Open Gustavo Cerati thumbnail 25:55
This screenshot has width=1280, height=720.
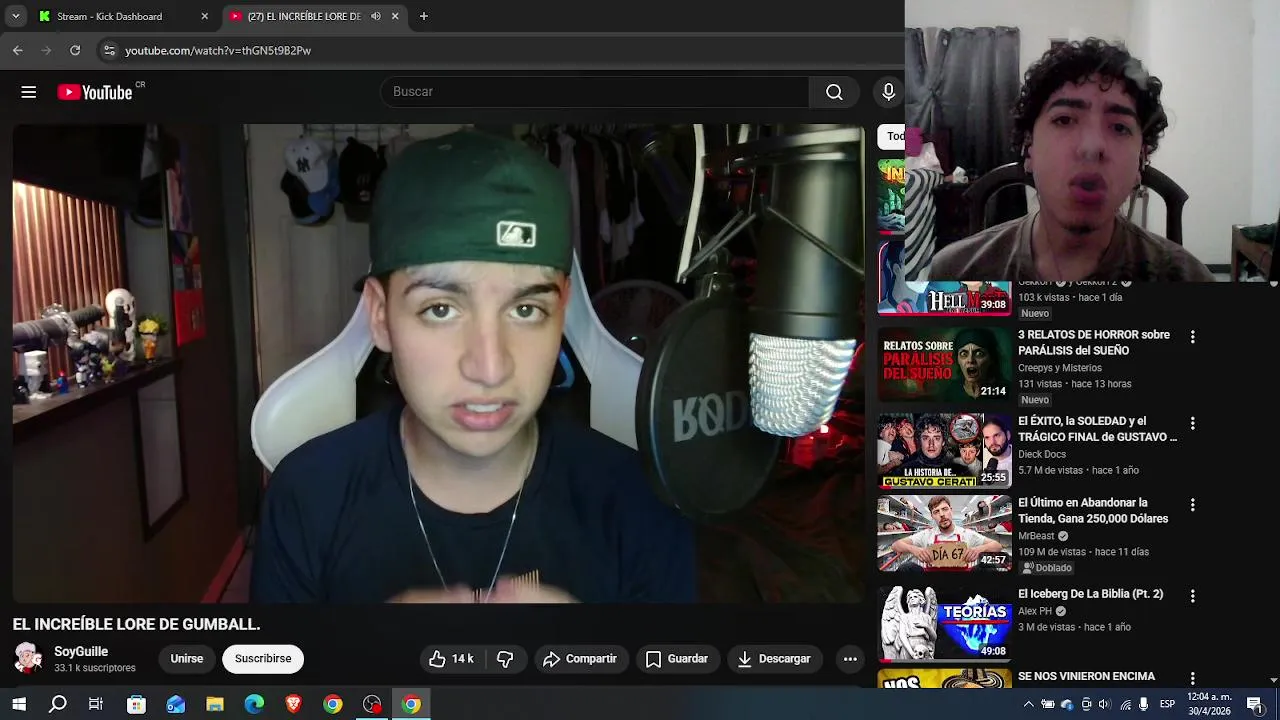click(945, 450)
